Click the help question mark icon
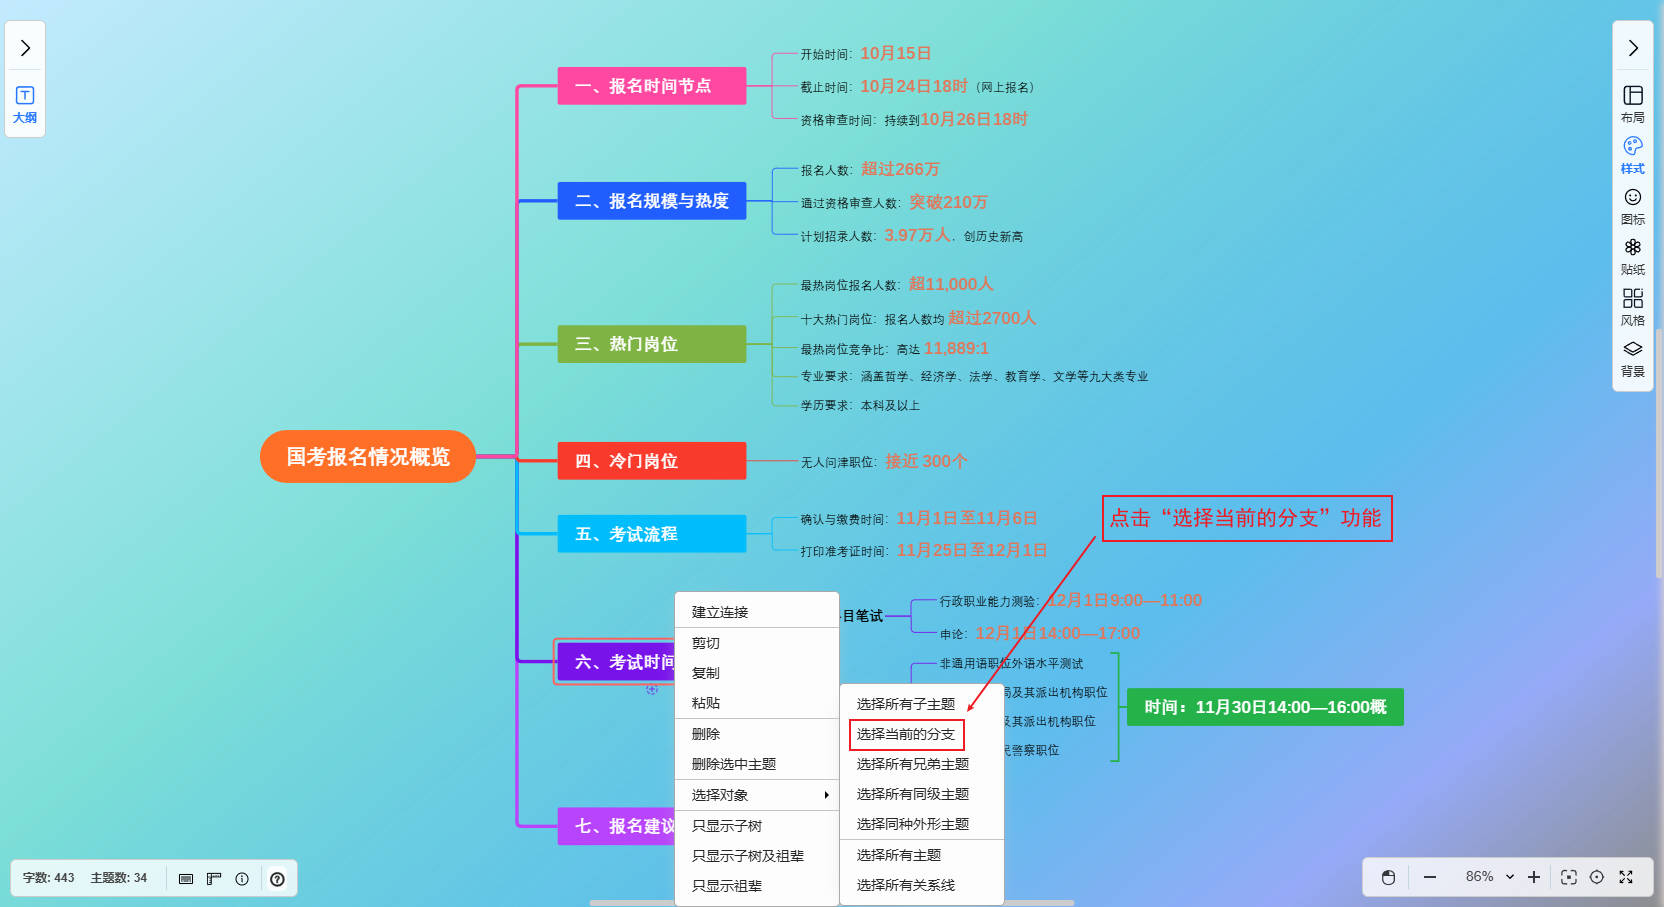Image resolution: width=1664 pixels, height=907 pixels. (x=277, y=879)
